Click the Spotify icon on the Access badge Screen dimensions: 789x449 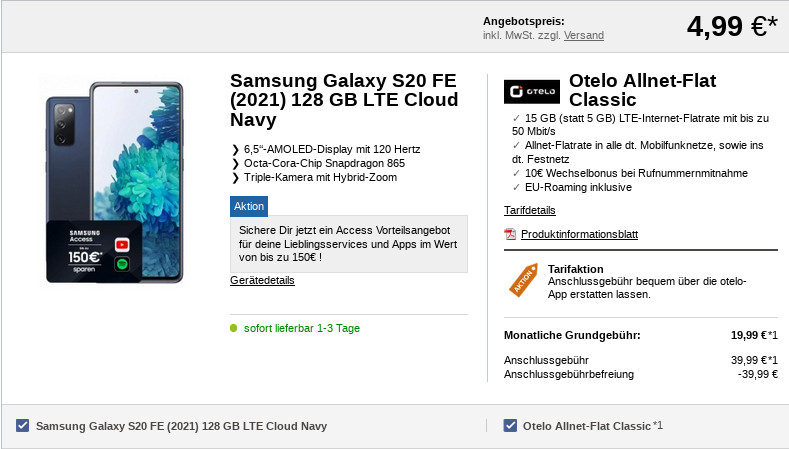click(121, 266)
